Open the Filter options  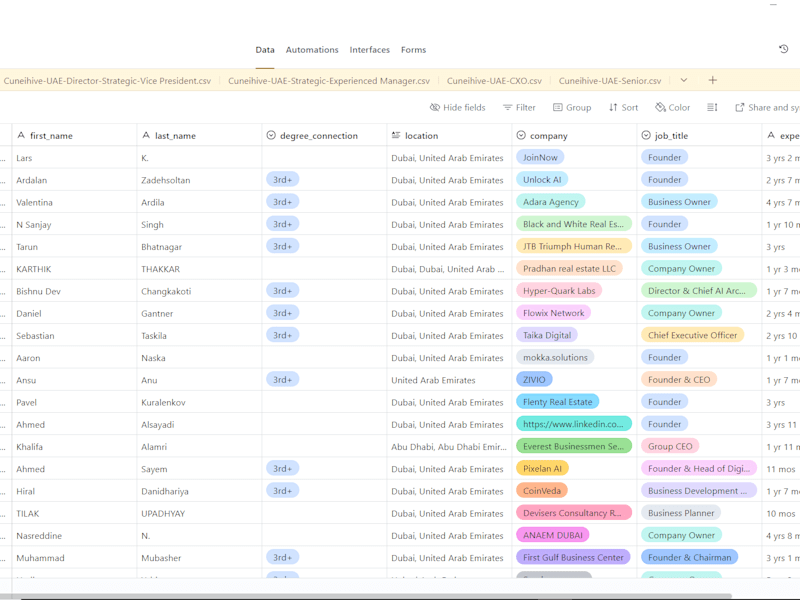519,107
